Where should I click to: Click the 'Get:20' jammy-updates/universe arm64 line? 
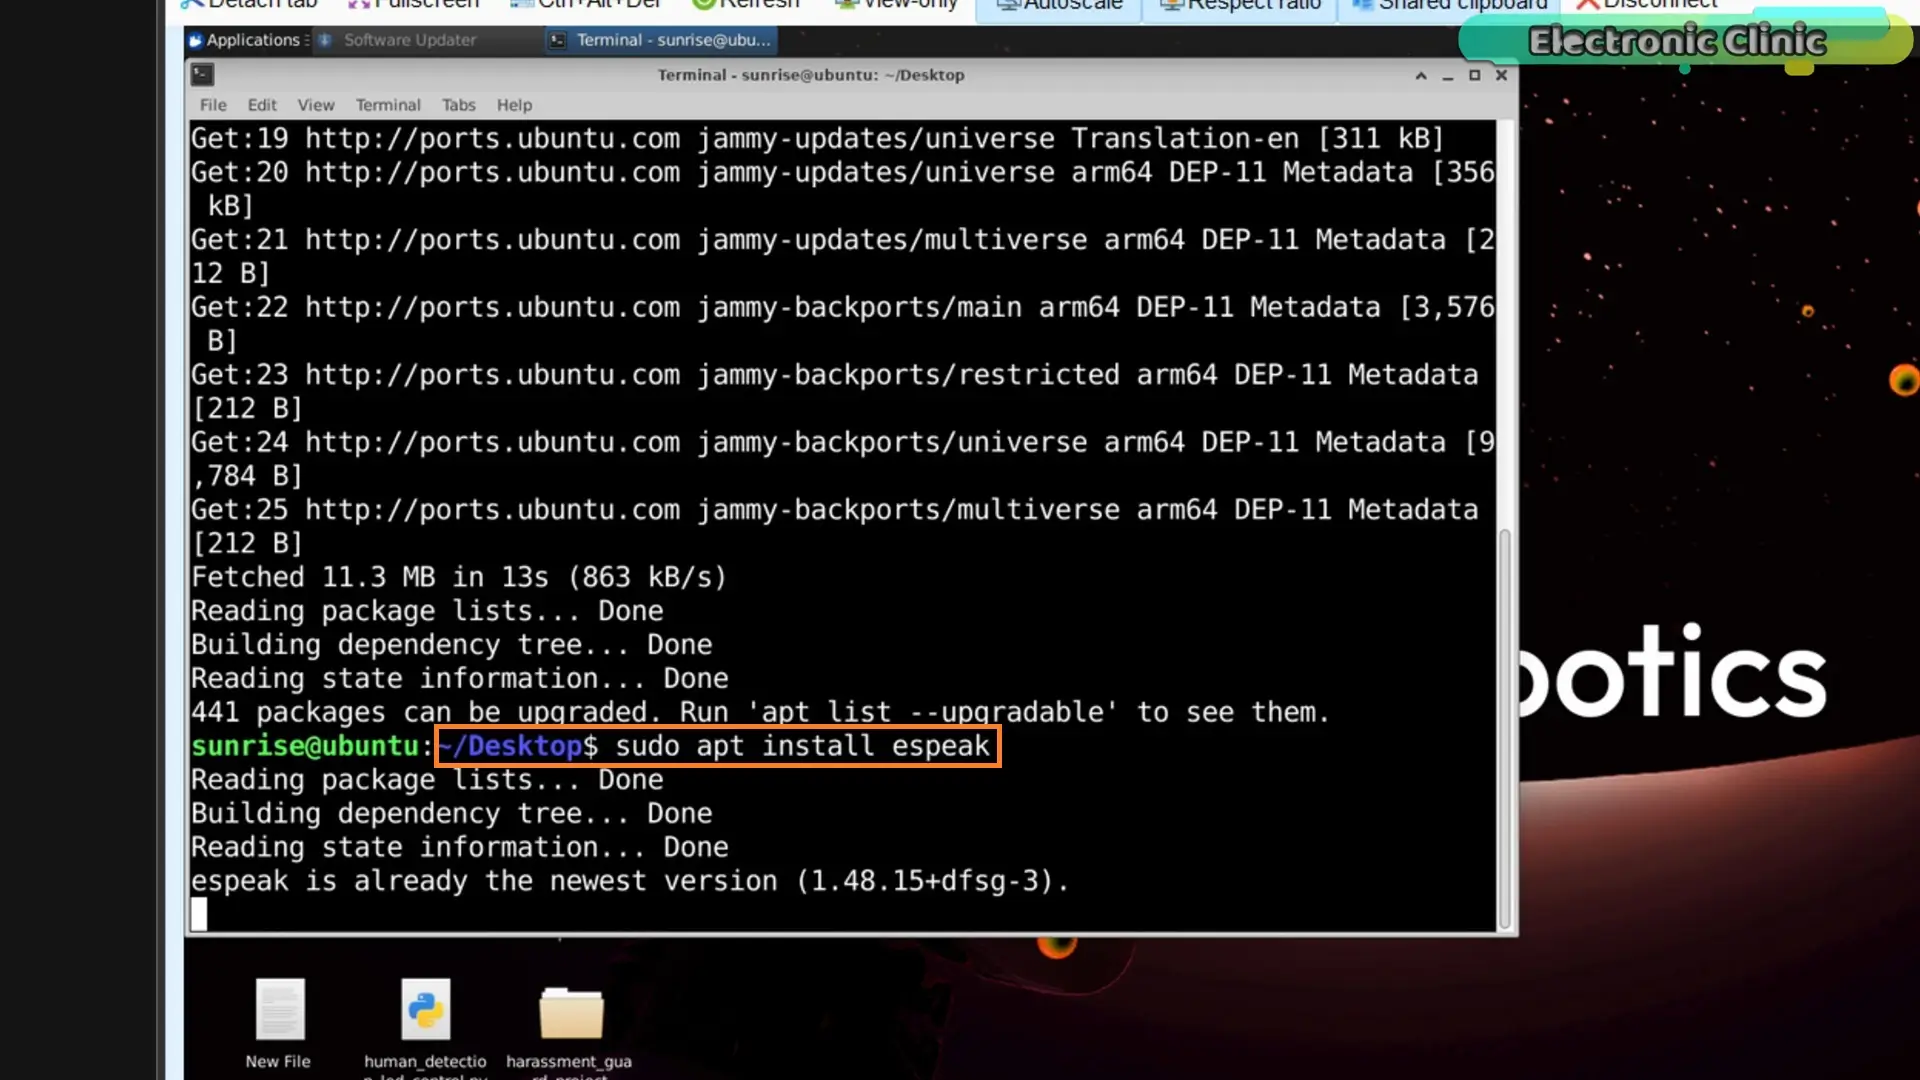pyautogui.click(x=843, y=189)
